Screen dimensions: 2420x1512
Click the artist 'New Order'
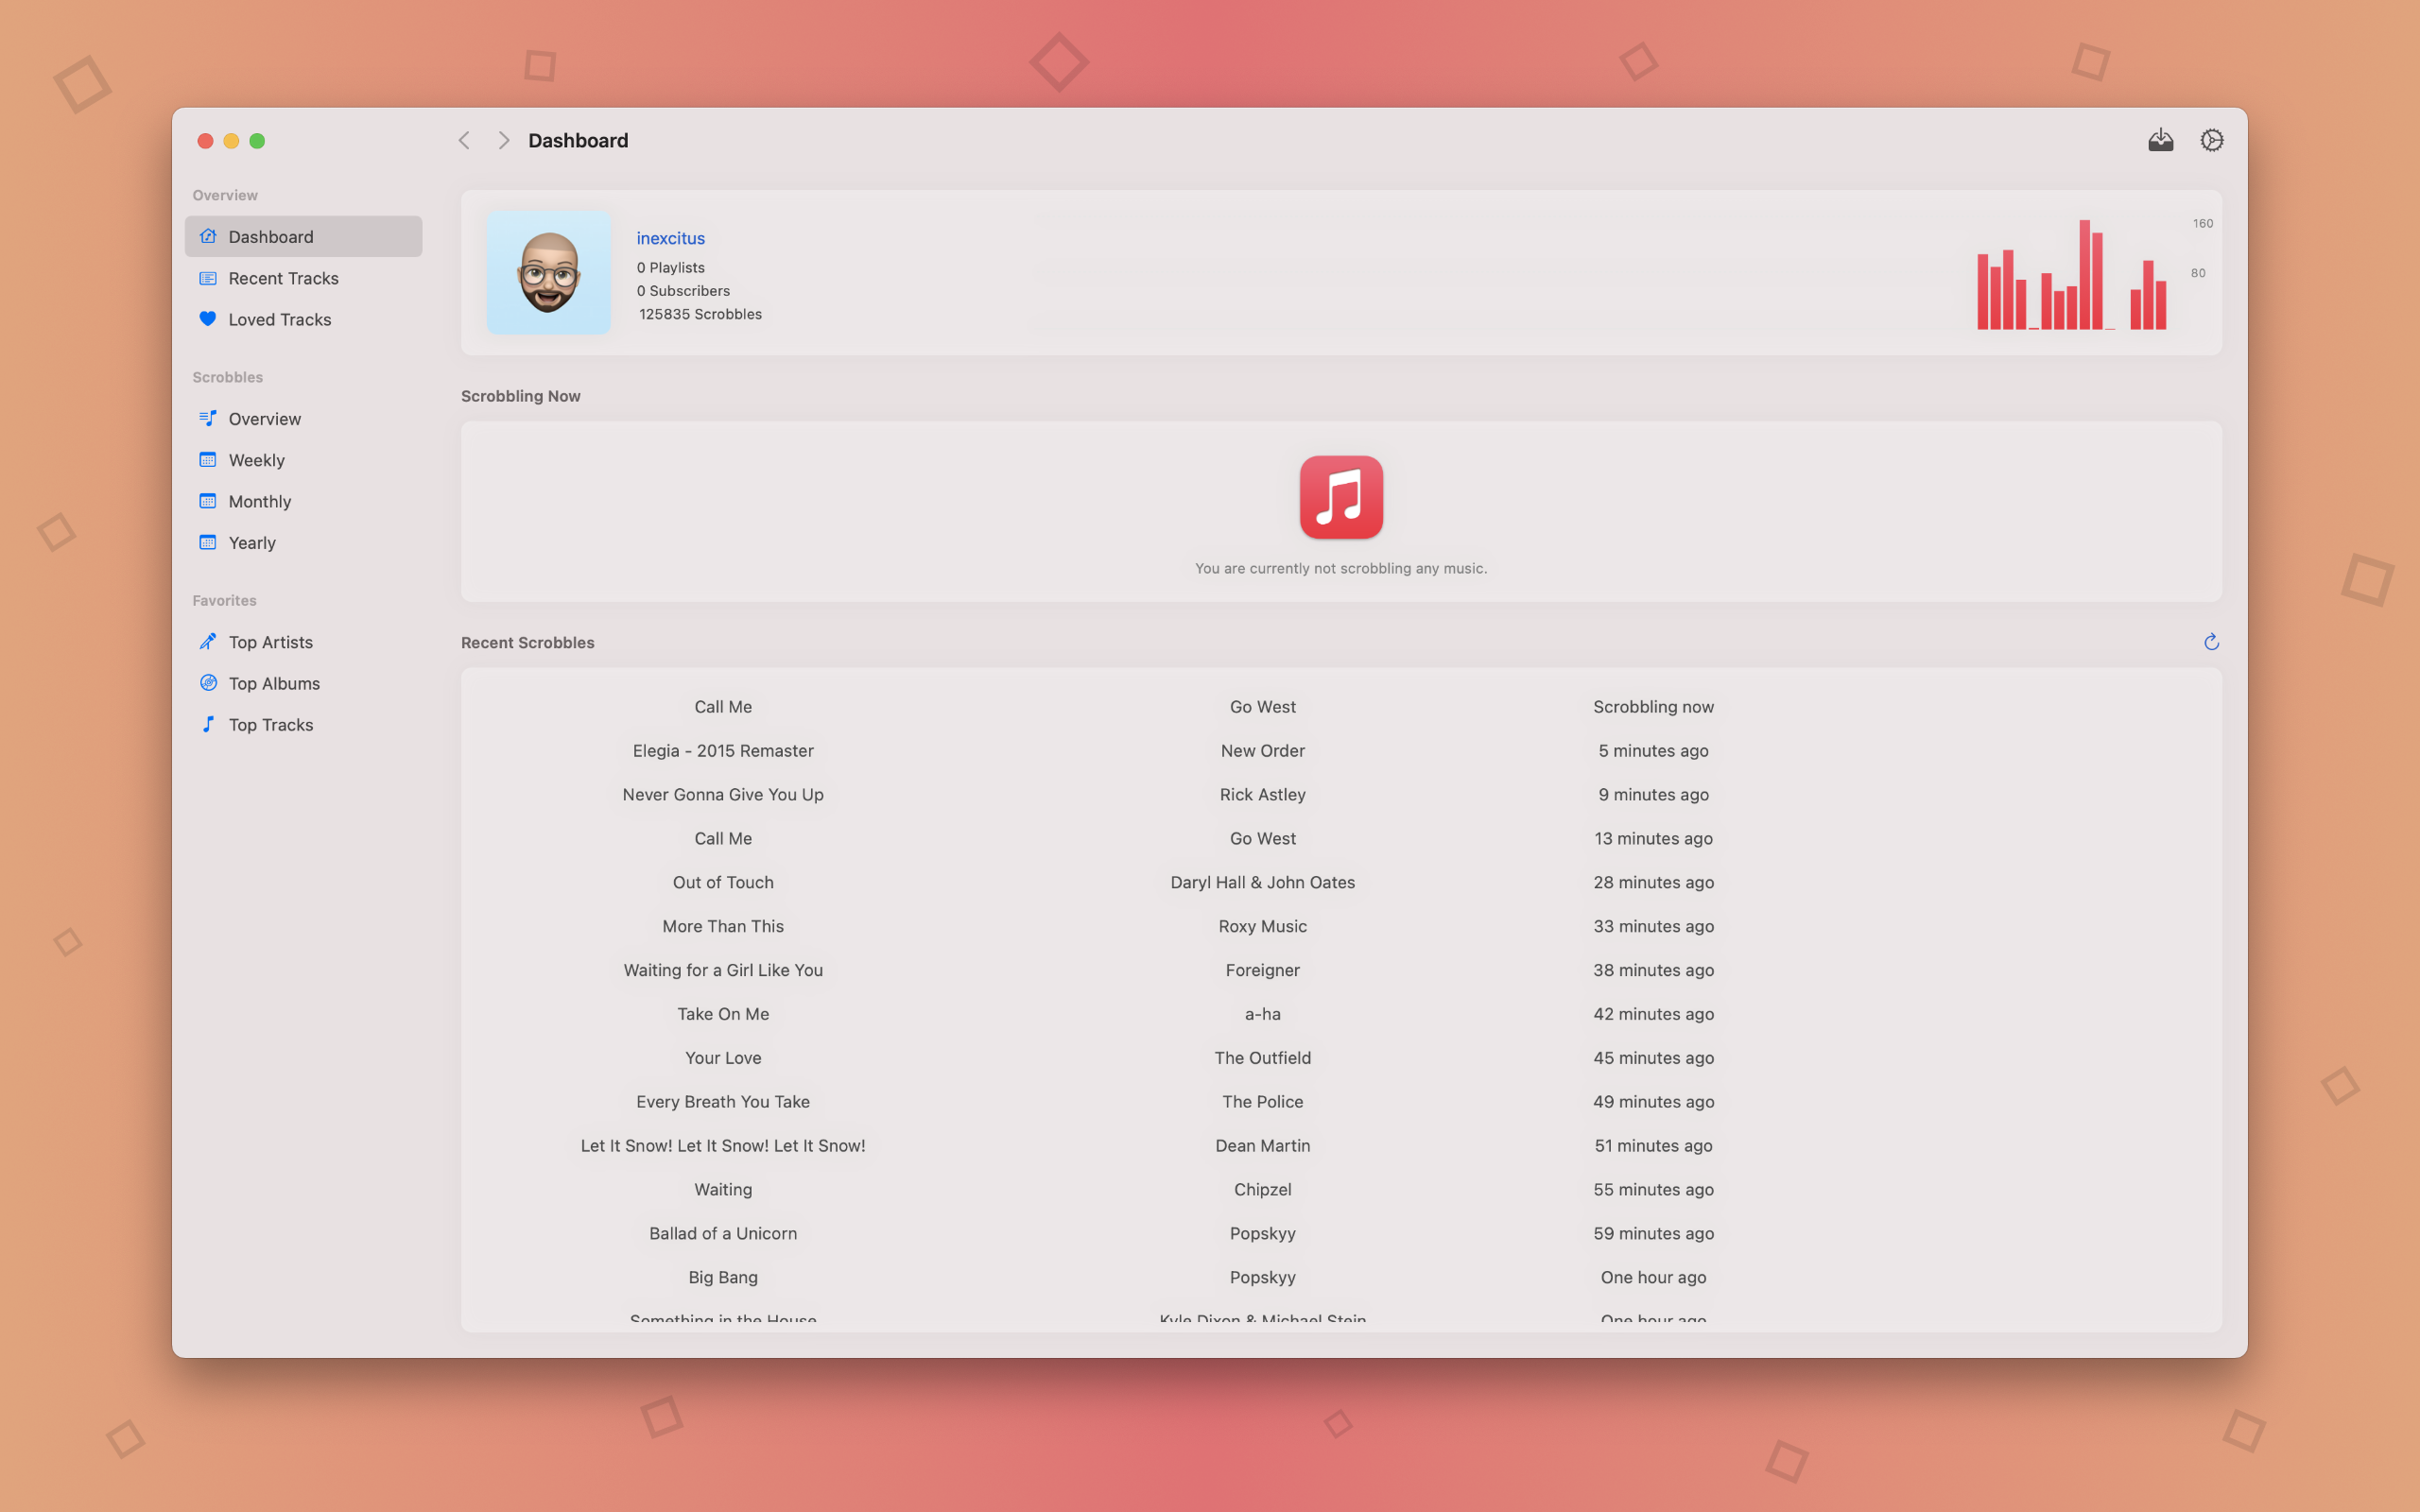pos(1262,750)
